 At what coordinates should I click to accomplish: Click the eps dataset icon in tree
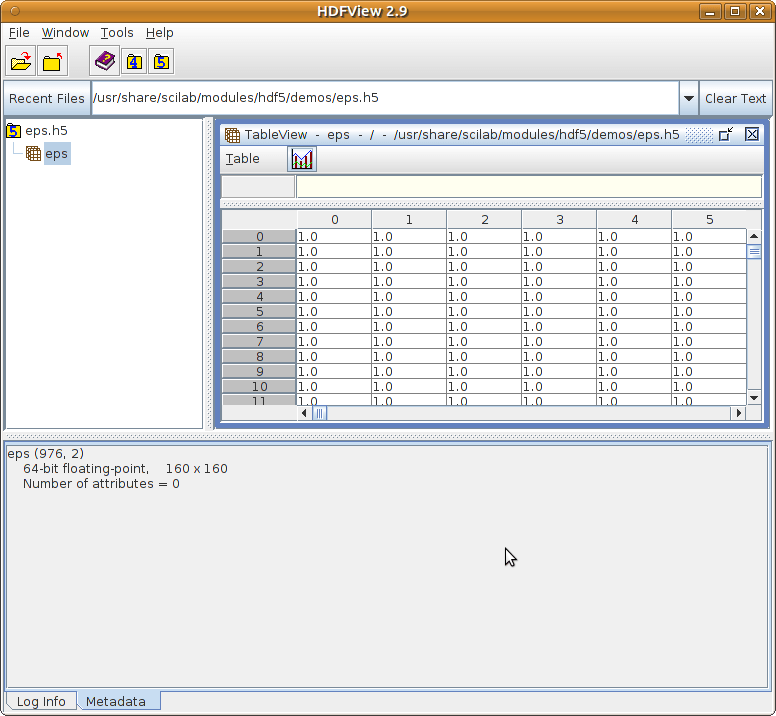[33, 153]
